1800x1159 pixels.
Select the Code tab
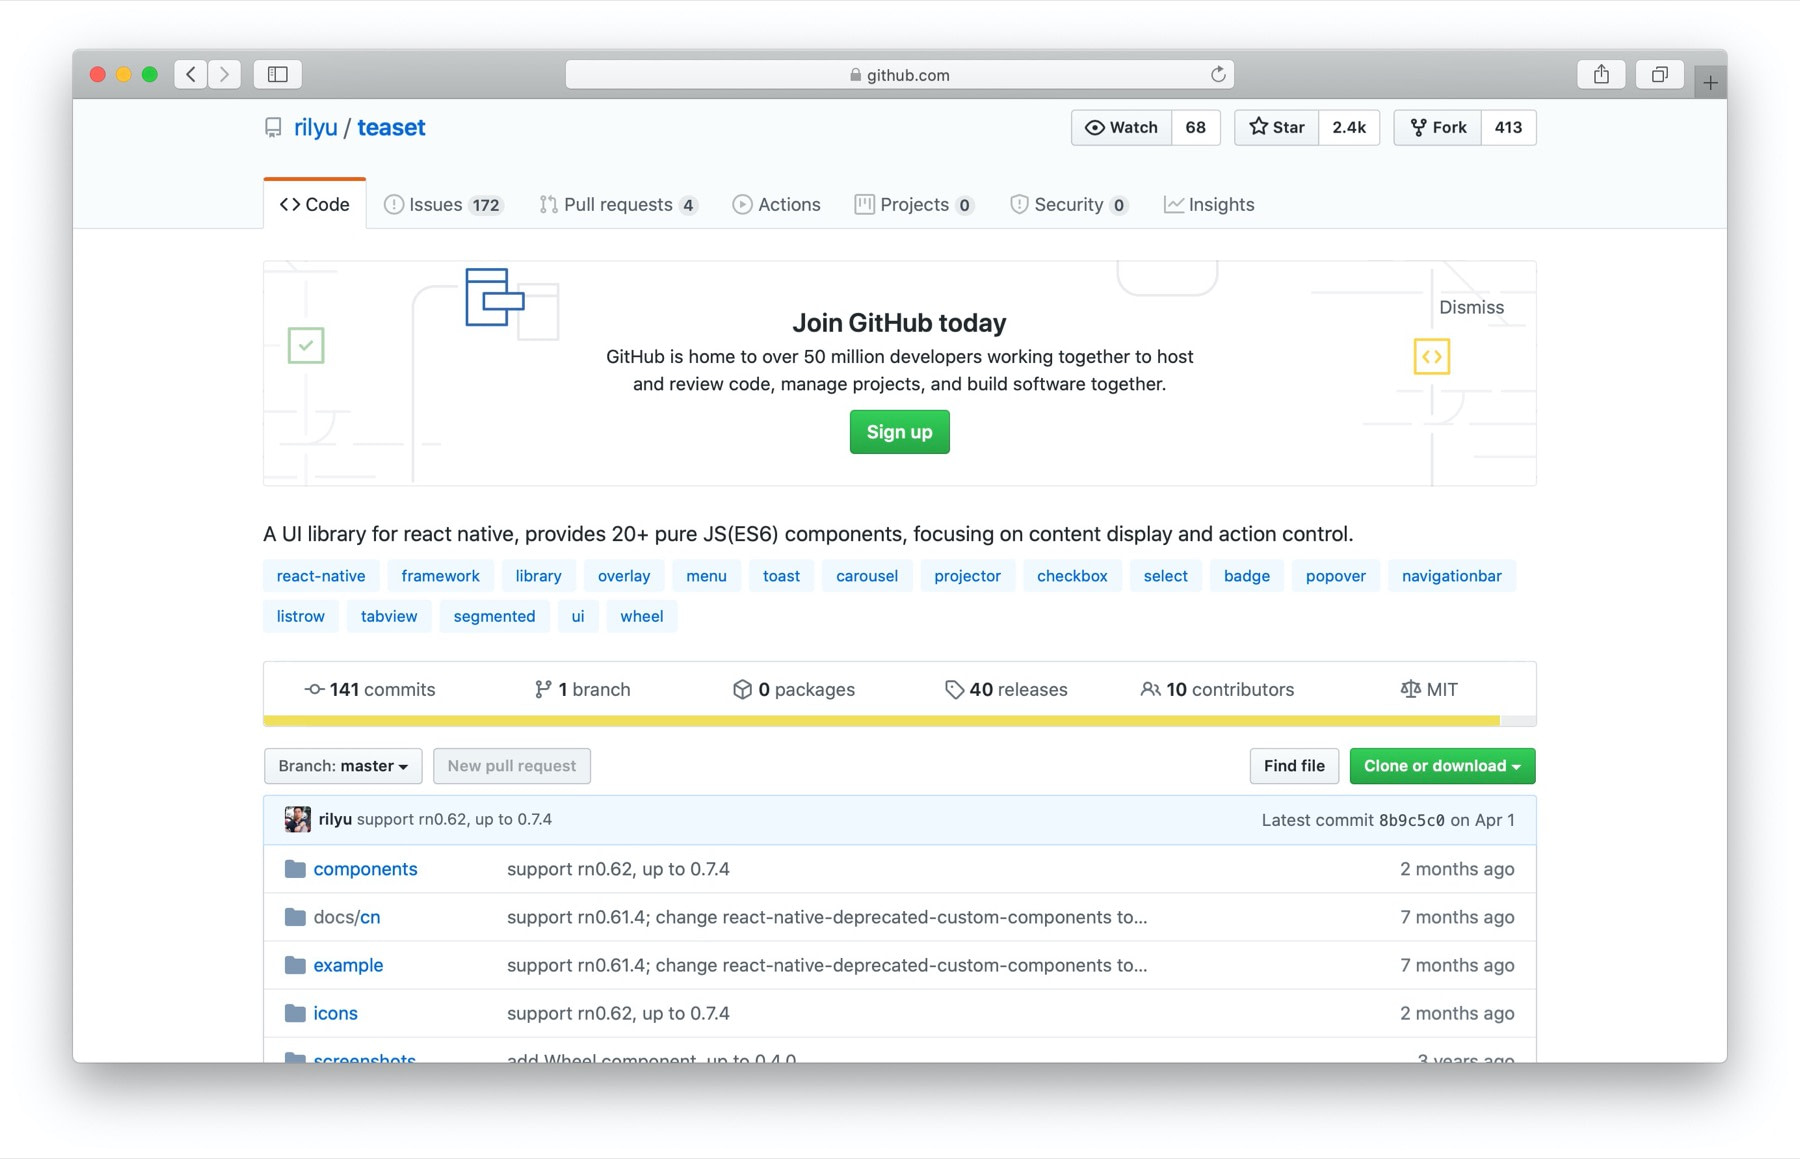[315, 204]
